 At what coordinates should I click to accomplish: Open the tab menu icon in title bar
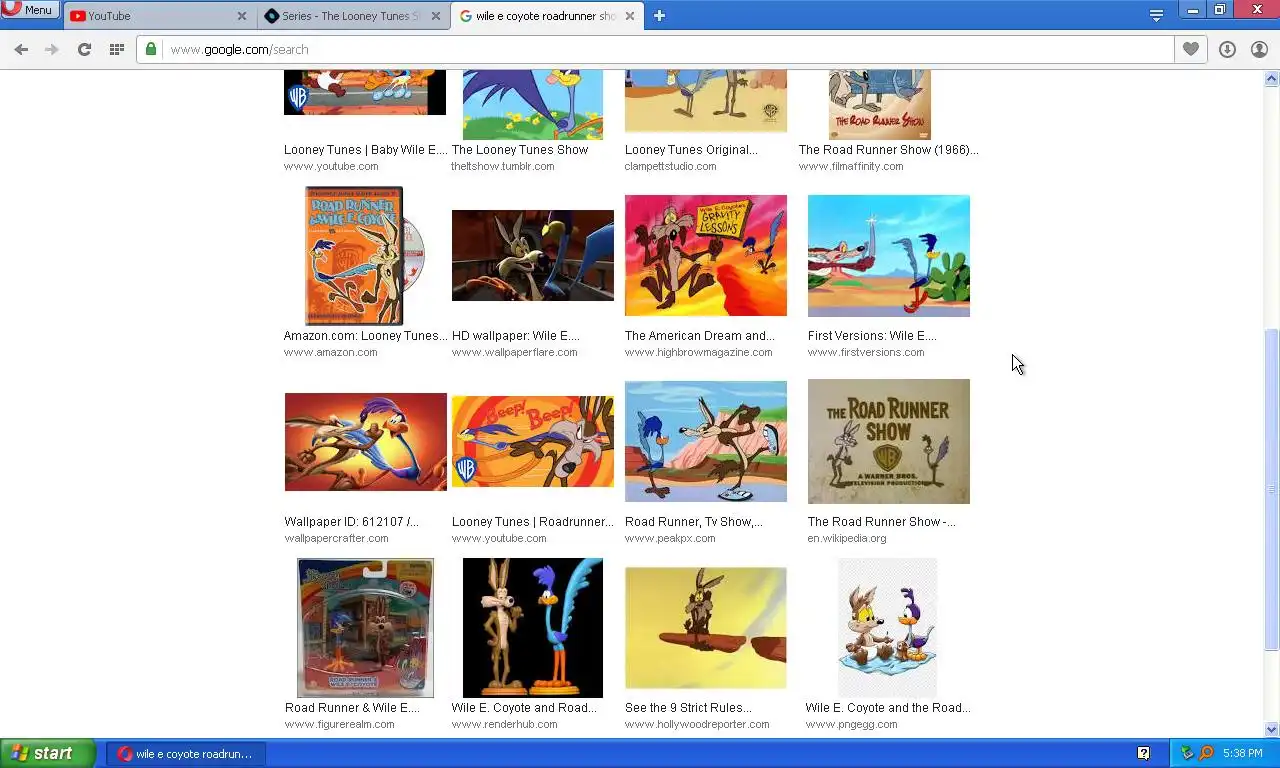(1156, 15)
